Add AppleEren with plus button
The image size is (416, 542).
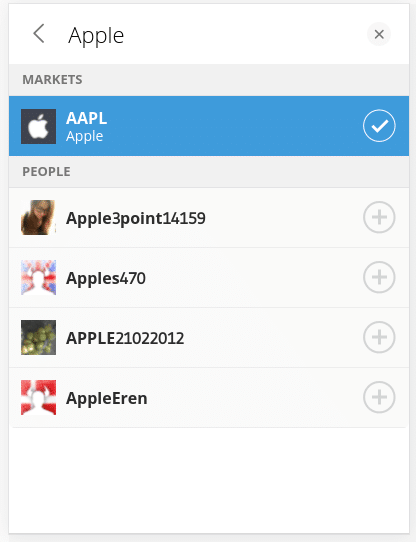379,397
